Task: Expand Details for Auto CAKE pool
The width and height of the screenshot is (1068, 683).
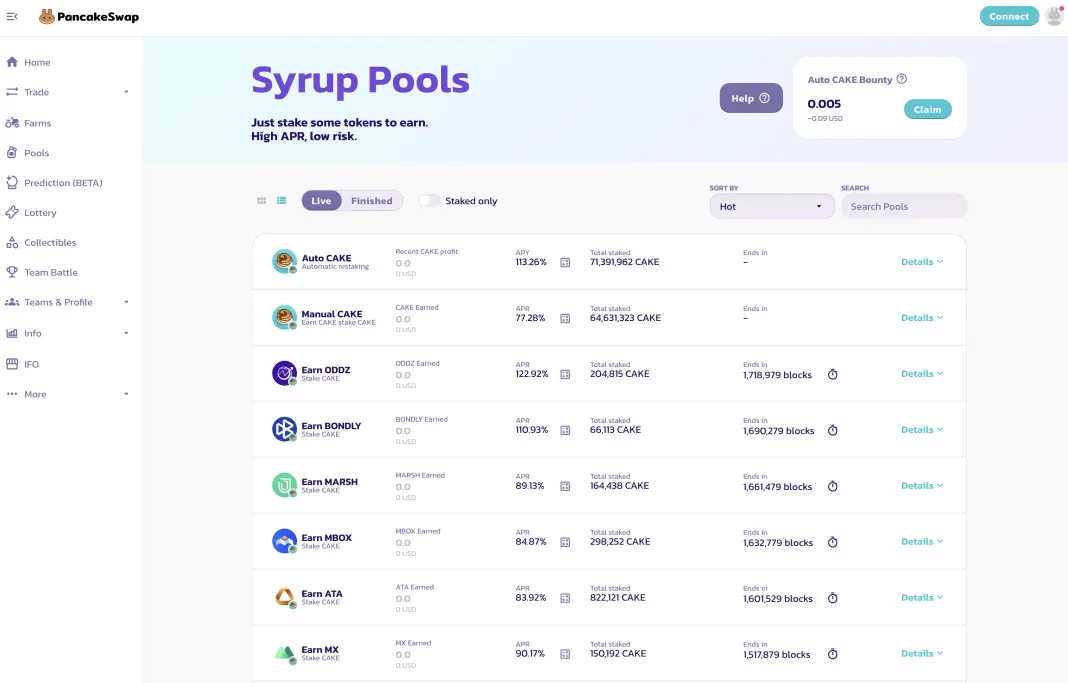Action: (x=922, y=261)
